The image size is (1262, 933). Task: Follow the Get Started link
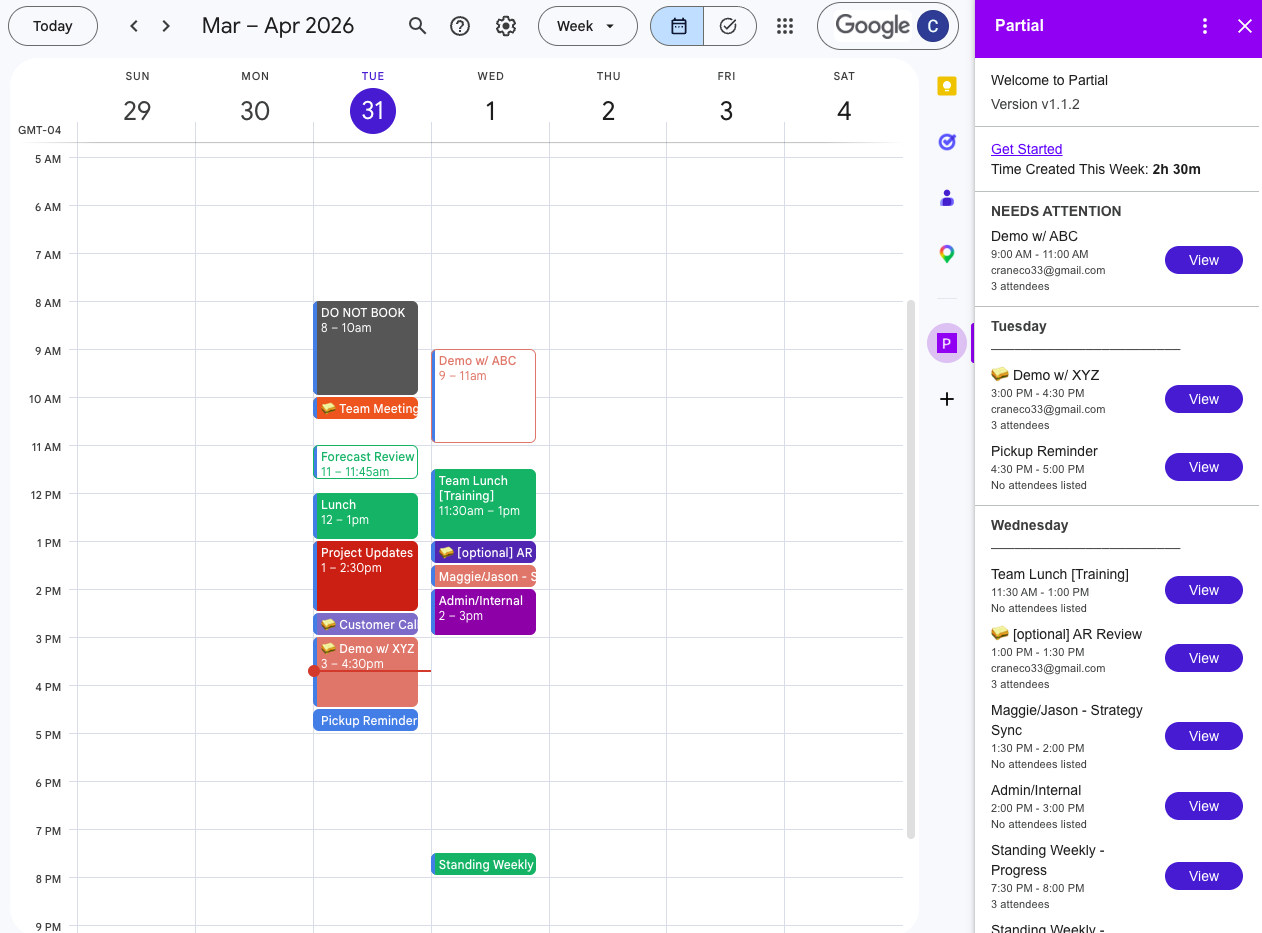click(1026, 149)
